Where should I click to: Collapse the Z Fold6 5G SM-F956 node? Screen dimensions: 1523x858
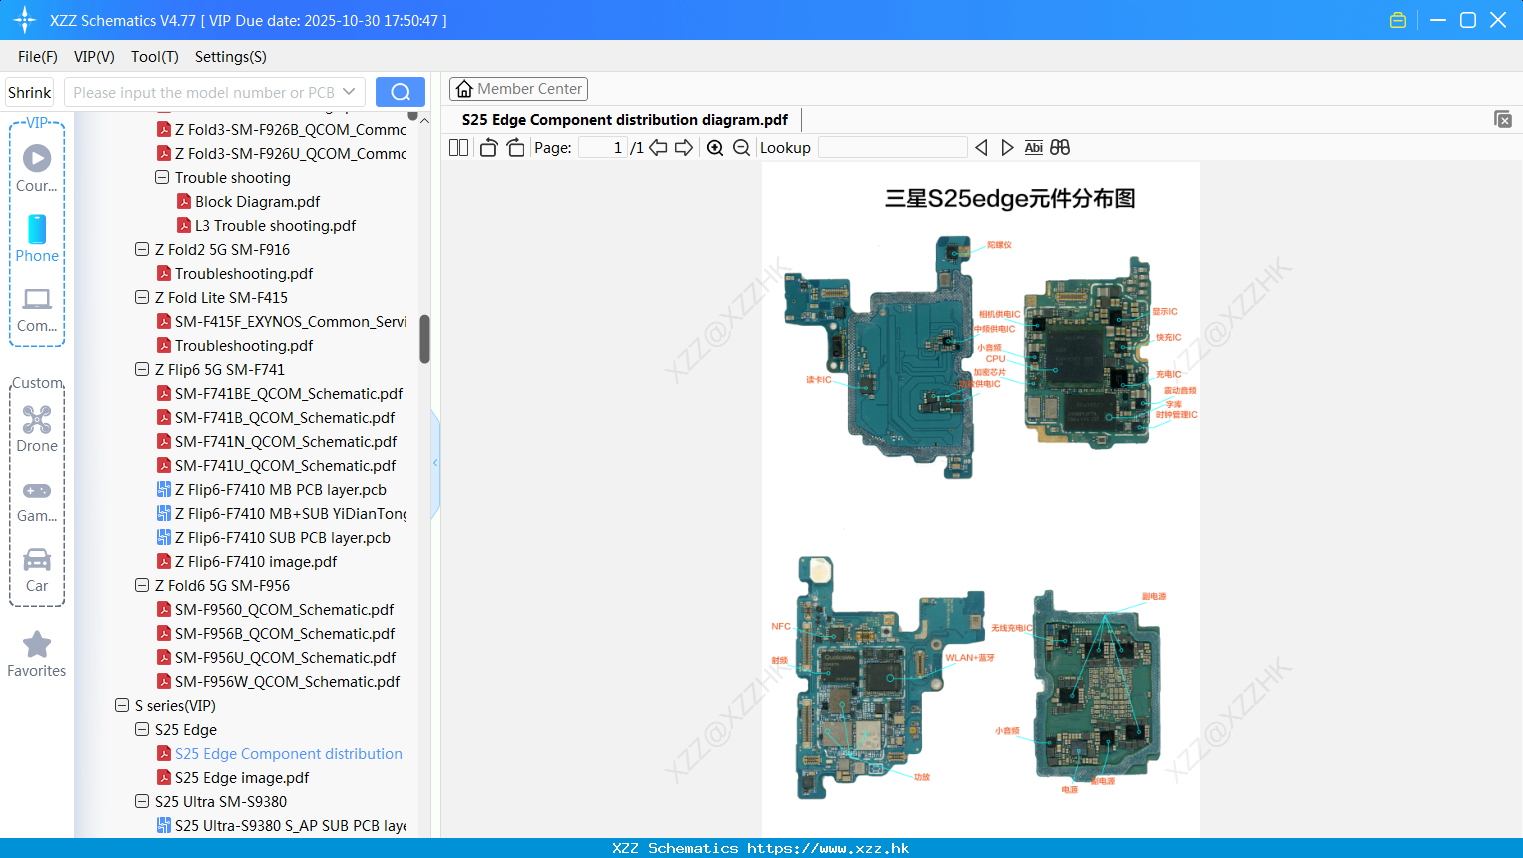tap(142, 585)
